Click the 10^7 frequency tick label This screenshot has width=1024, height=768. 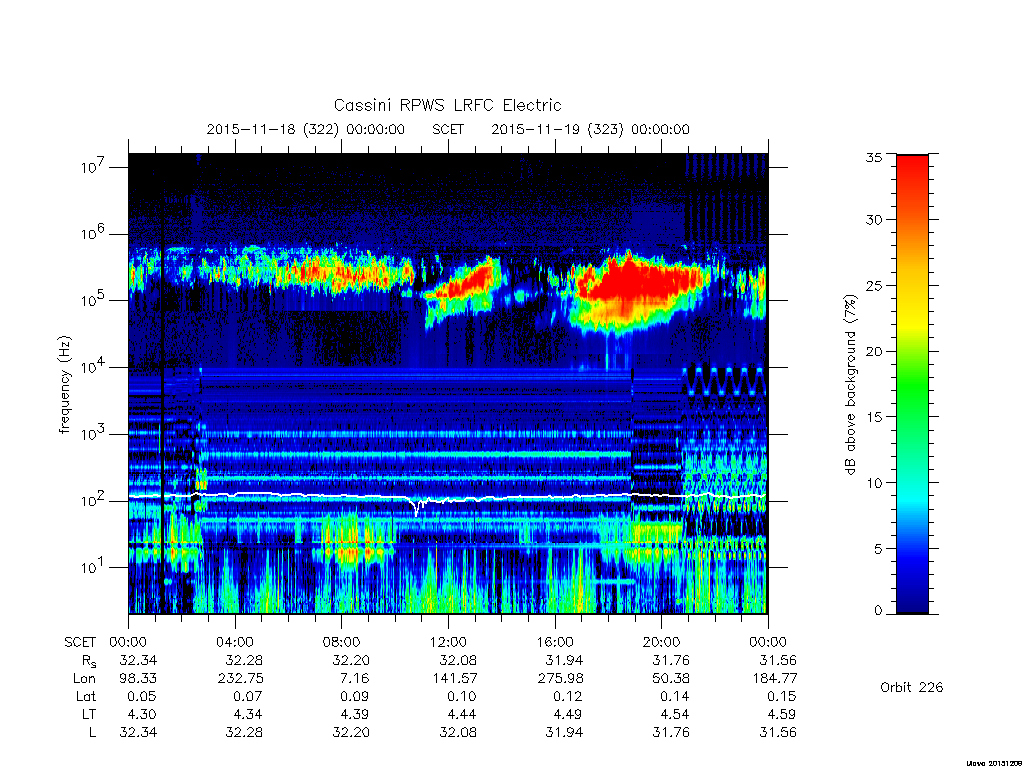tap(93, 167)
